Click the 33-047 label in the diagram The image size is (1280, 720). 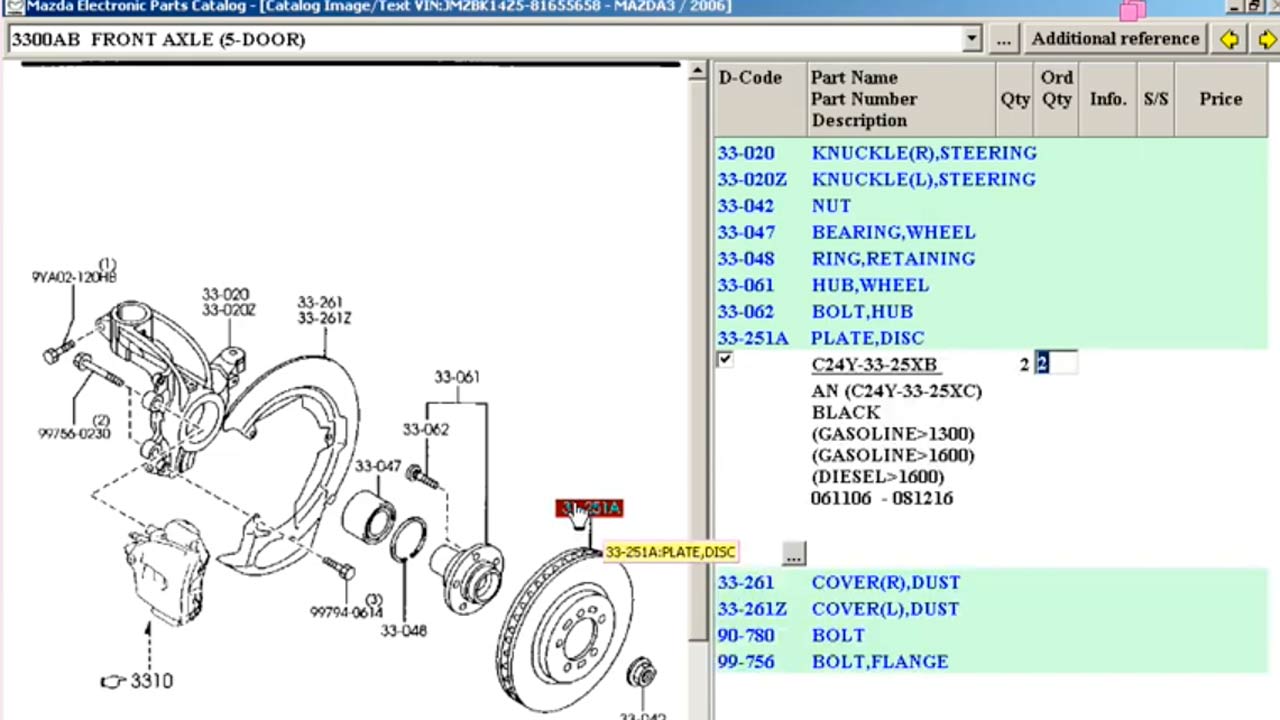click(378, 466)
